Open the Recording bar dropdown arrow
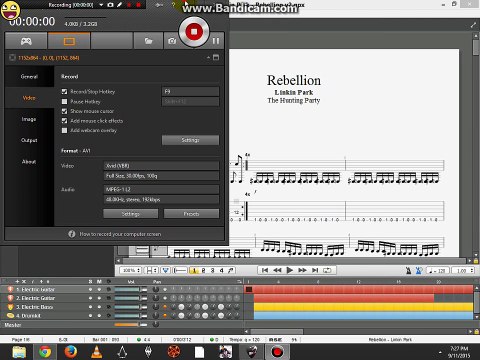This screenshot has height=360, width=480. [101, 5]
